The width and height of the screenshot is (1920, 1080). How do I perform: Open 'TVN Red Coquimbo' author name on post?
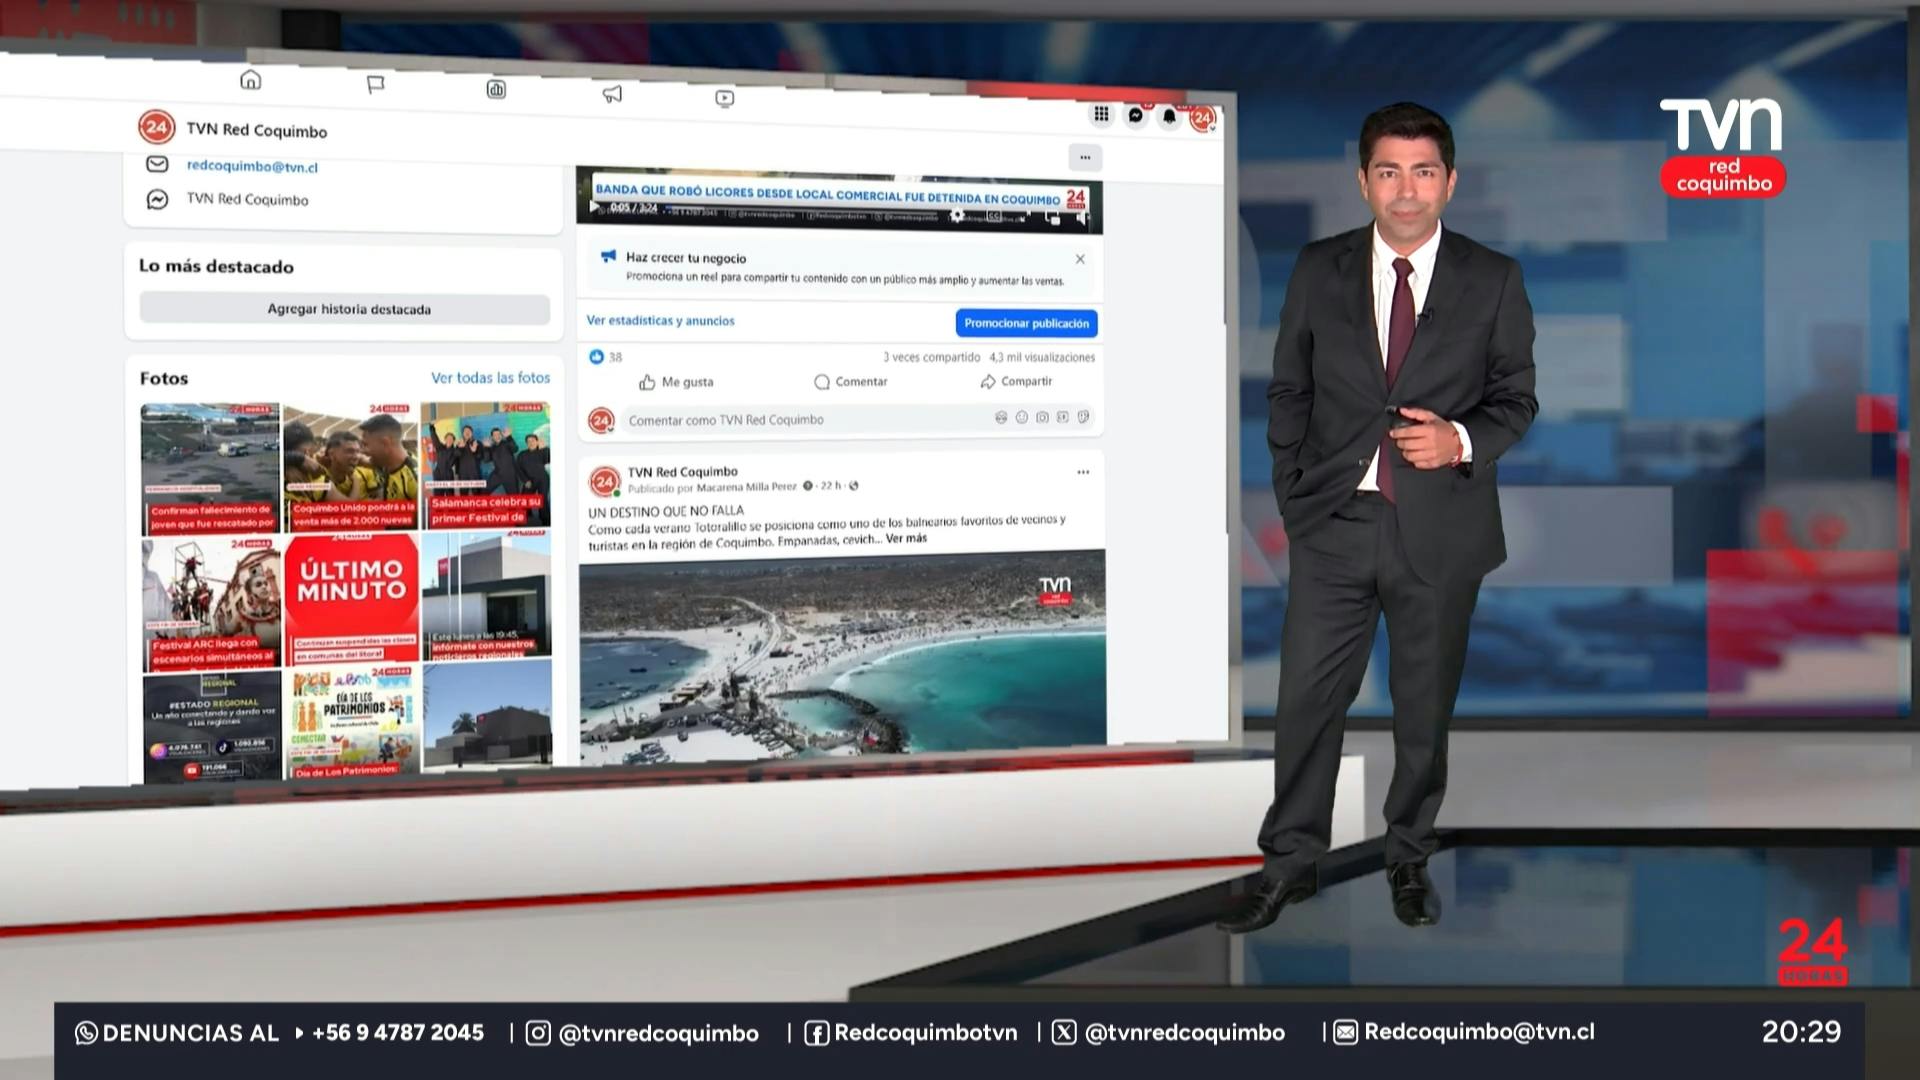tap(683, 471)
